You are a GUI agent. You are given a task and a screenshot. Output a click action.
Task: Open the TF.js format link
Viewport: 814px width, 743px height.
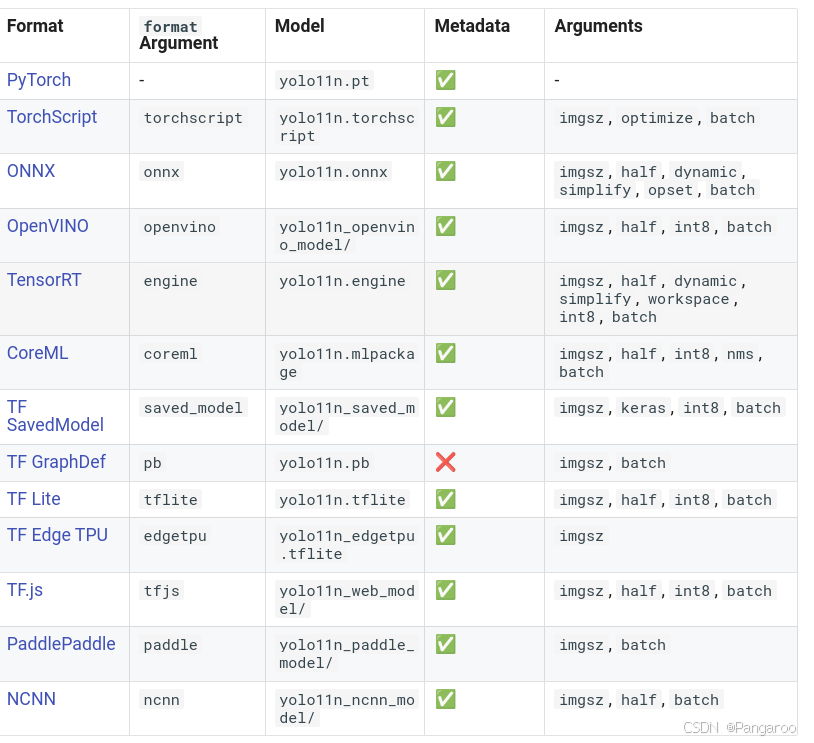25,590
